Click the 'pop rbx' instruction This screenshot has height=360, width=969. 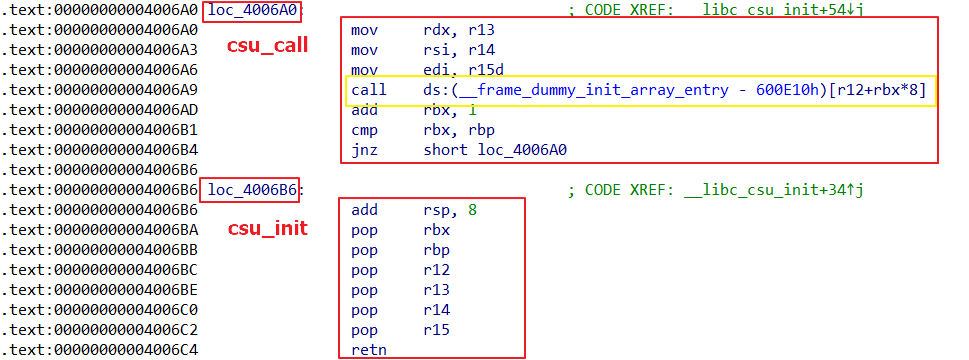point(400,230)
